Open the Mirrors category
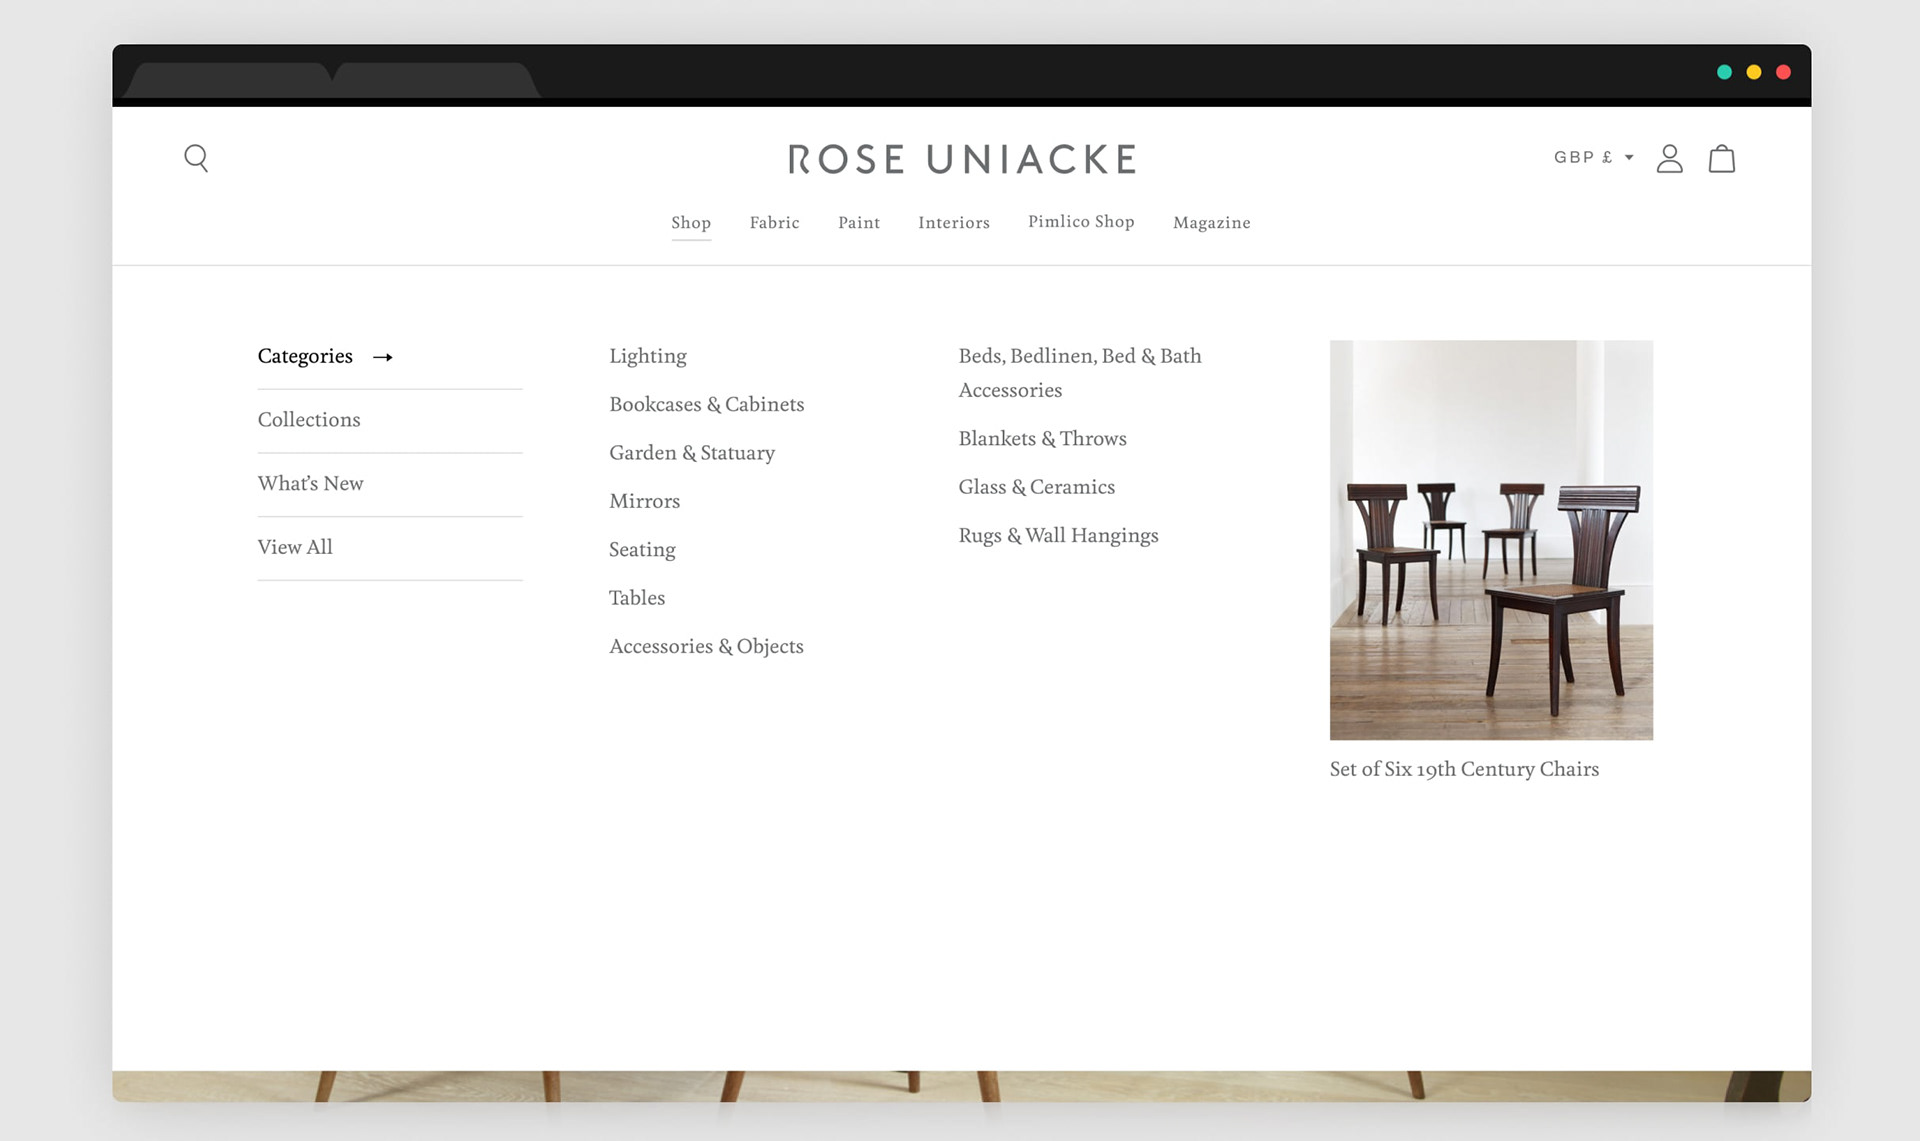 (x=644, y=501)
